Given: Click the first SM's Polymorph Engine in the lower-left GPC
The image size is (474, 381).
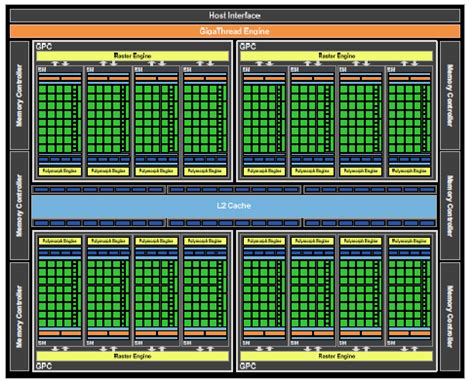Looking at the screenshot, I should click(60, 241).
